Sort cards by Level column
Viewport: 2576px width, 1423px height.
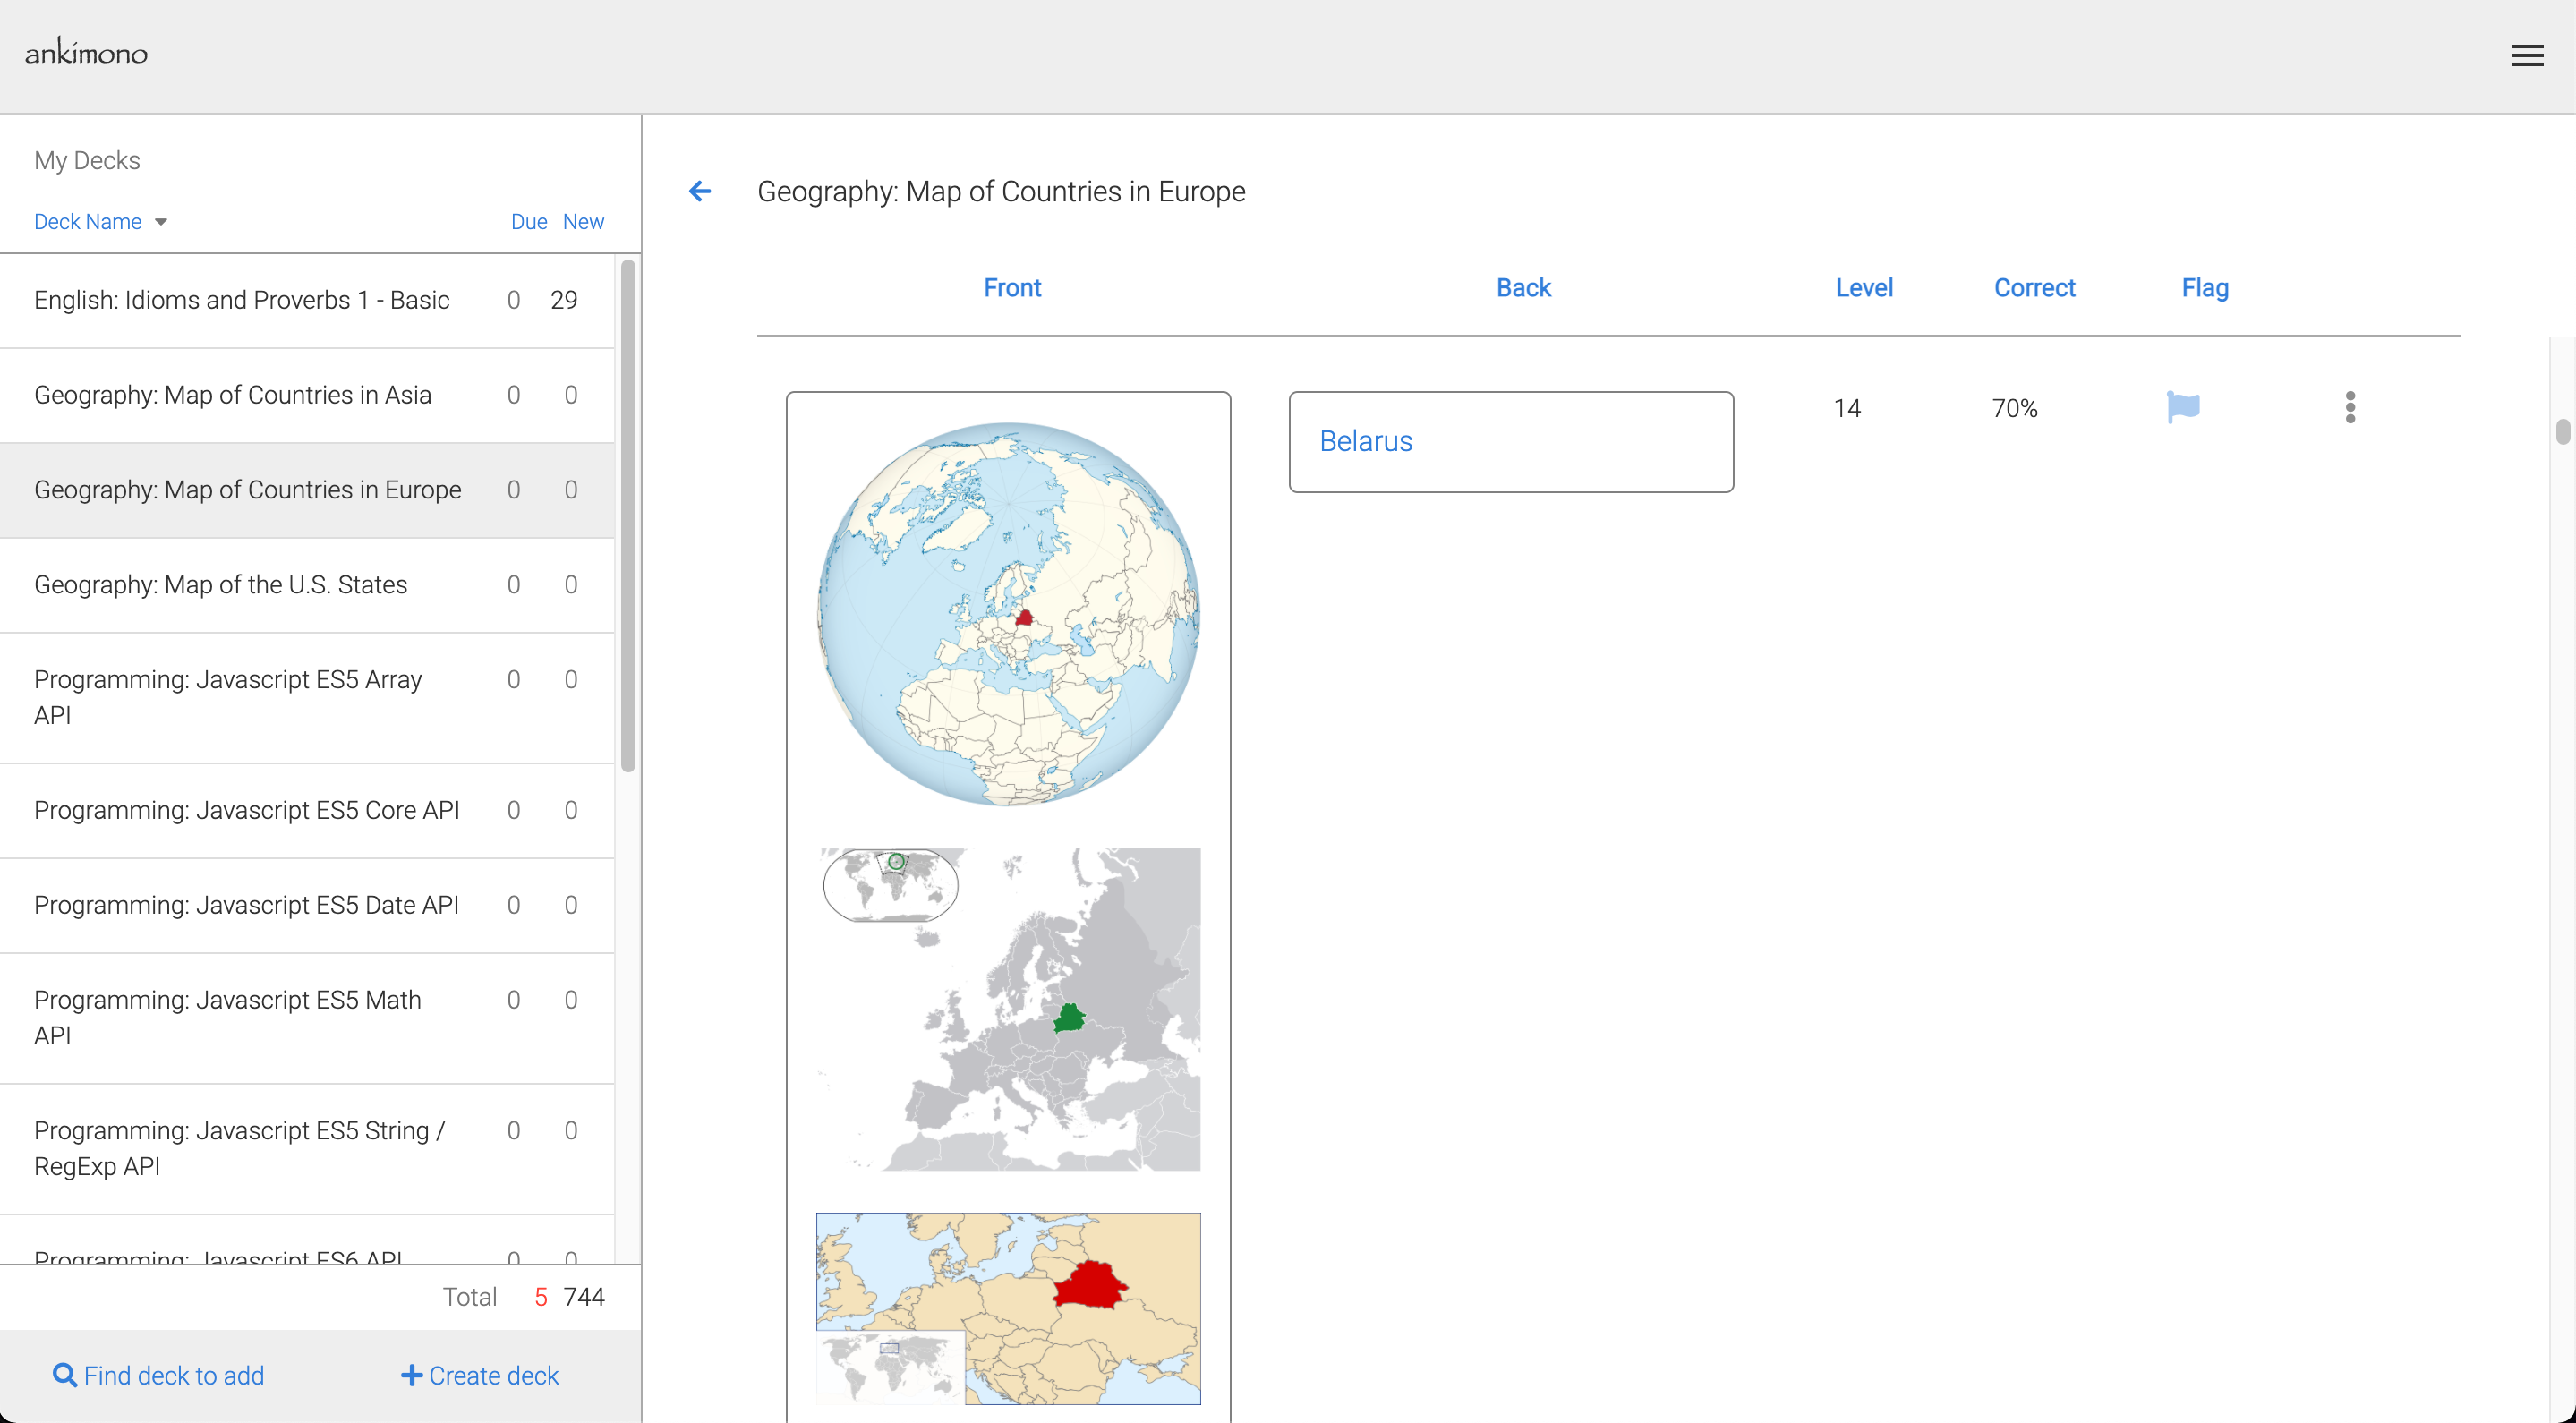(x=1864, y=288)
